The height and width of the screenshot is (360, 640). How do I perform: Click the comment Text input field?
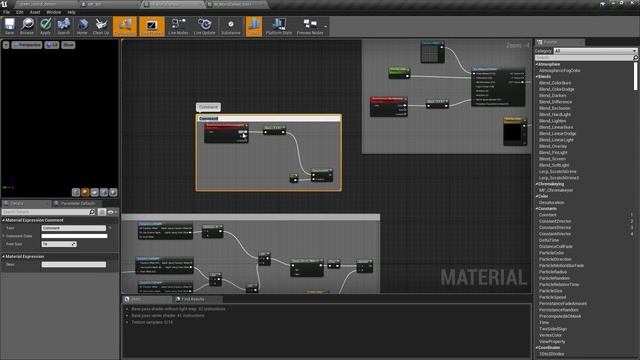click(73, 228)
